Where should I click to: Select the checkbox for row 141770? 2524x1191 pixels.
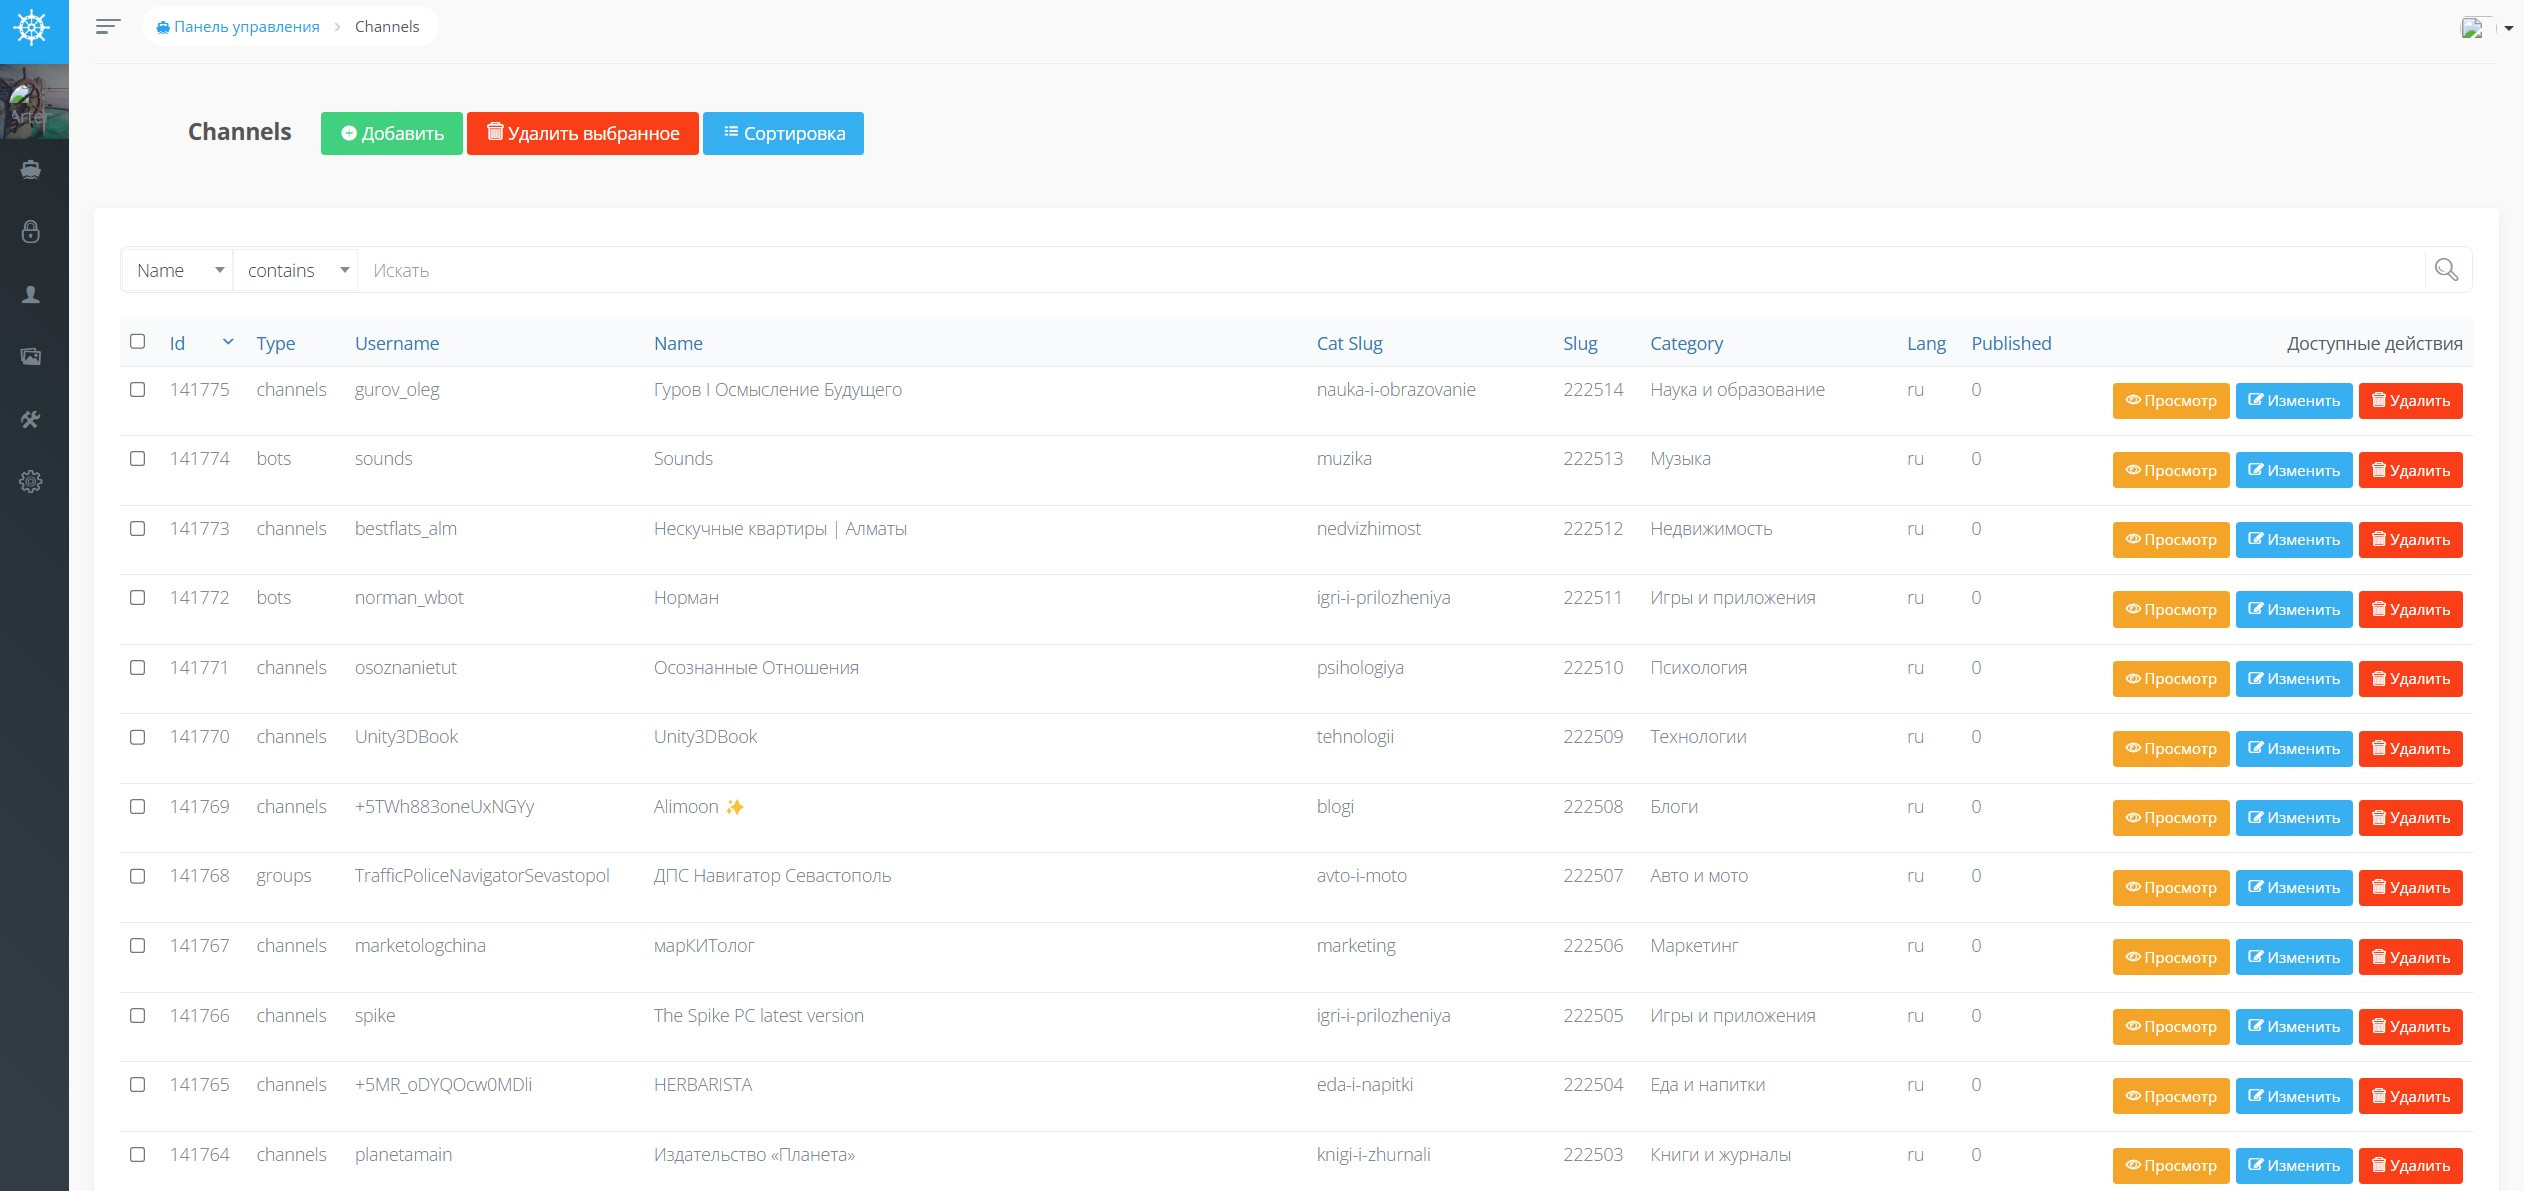[x=138, y=737]
